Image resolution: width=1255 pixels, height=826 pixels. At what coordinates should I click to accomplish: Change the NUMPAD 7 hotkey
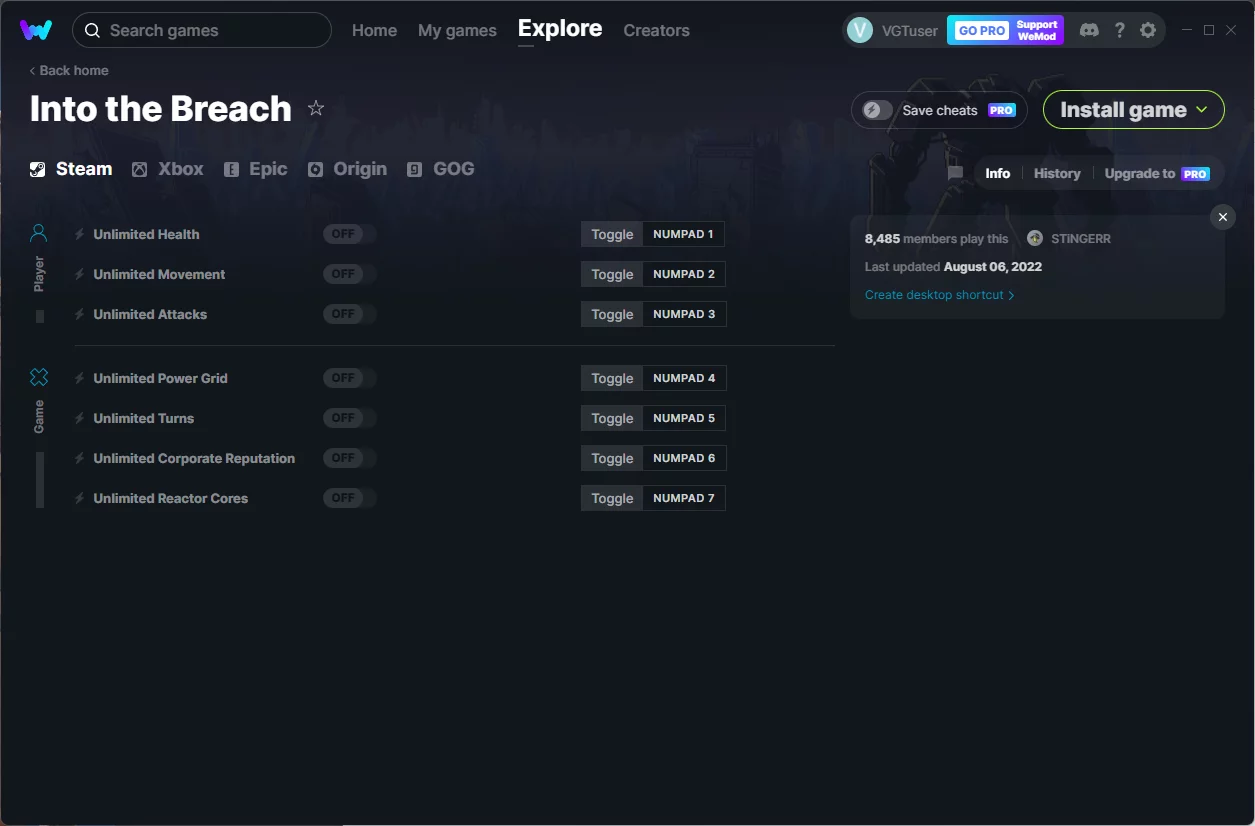[684, 498]
